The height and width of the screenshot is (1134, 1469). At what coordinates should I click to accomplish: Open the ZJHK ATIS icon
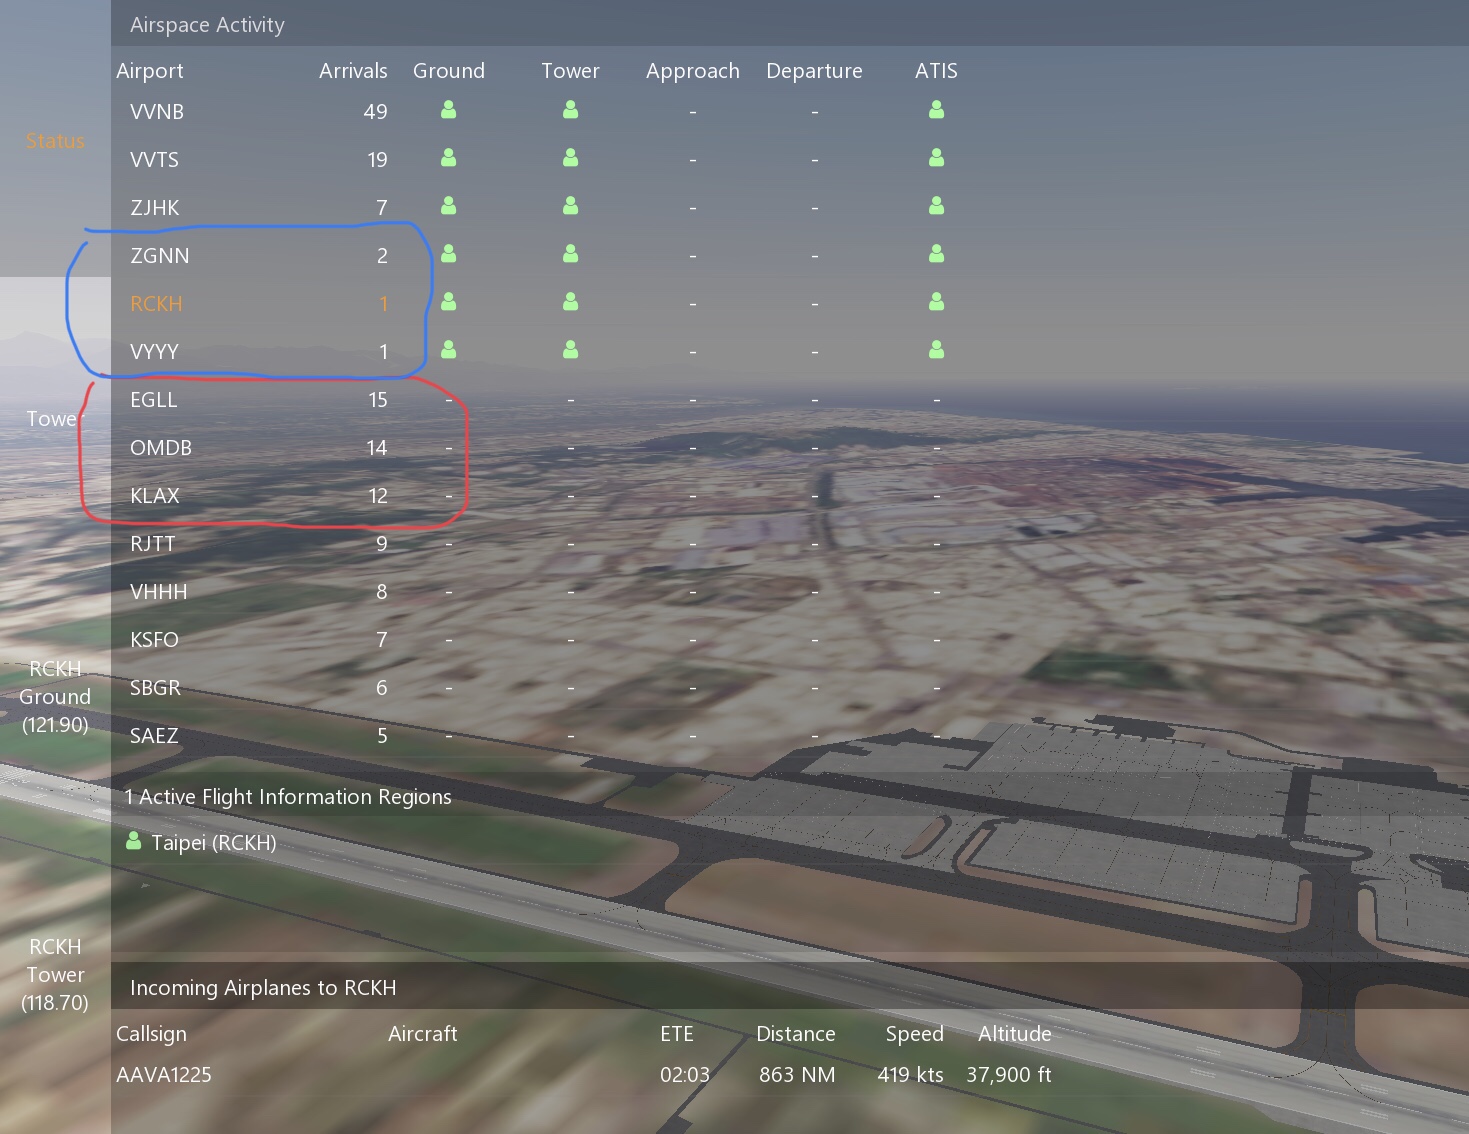tap(937, 206)
